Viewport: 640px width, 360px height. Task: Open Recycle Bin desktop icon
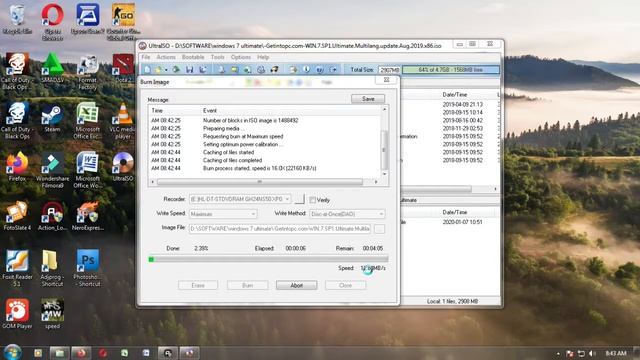click(17, 19)
